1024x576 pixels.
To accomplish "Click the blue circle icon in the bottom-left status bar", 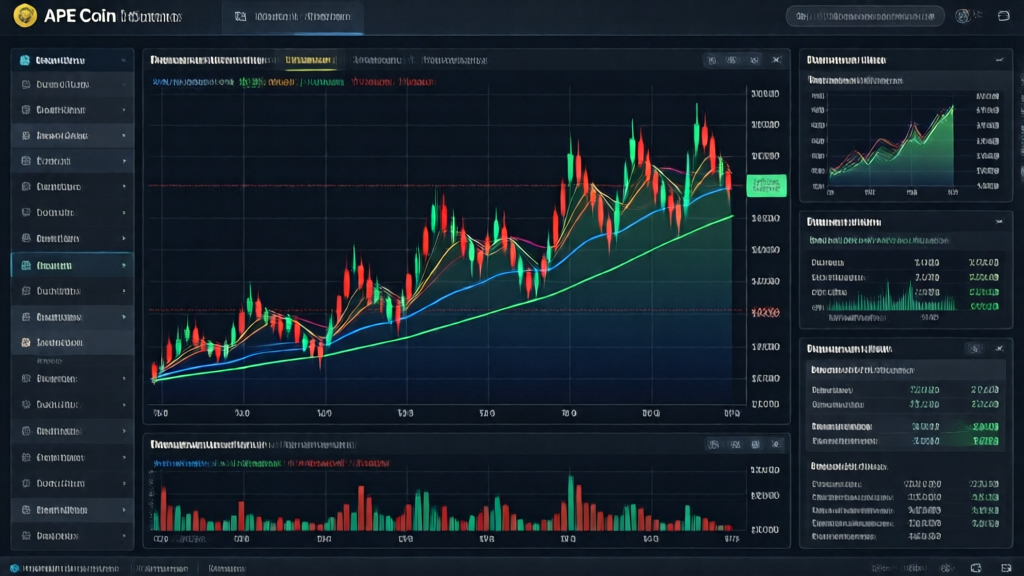I will [x=14, y=568].
